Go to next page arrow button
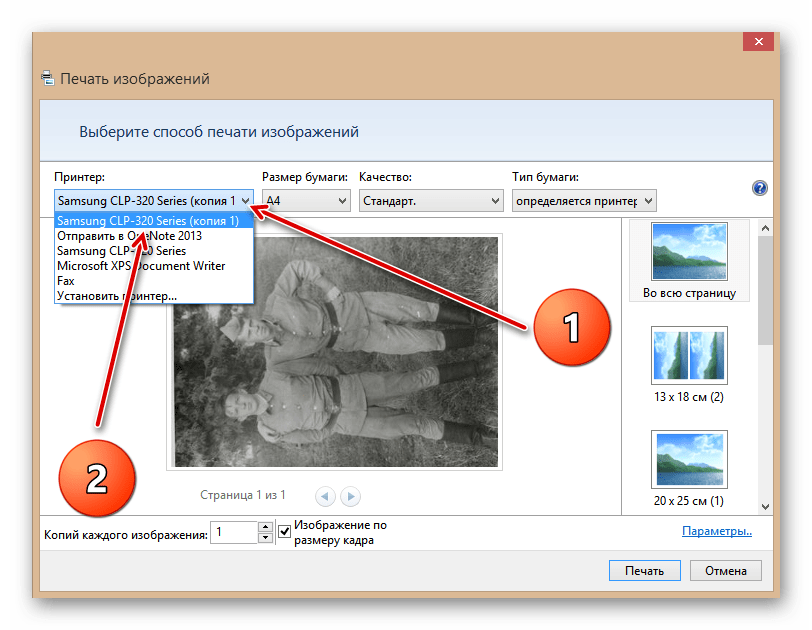Image resolution: width=812 pixels, height=630 pixels. click(x=350, y=495)
